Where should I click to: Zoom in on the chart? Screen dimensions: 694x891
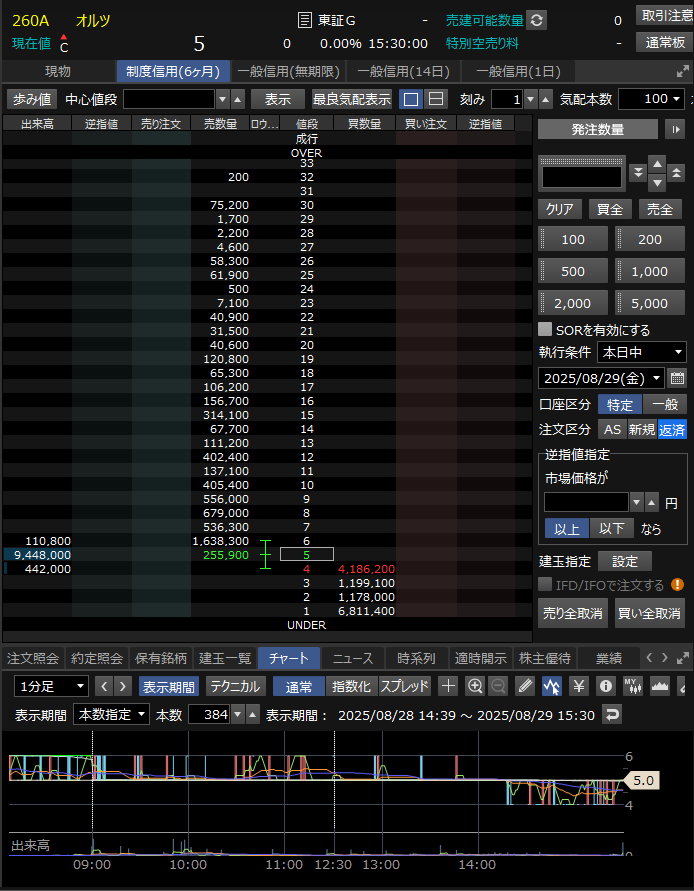(x=475, y=686)
